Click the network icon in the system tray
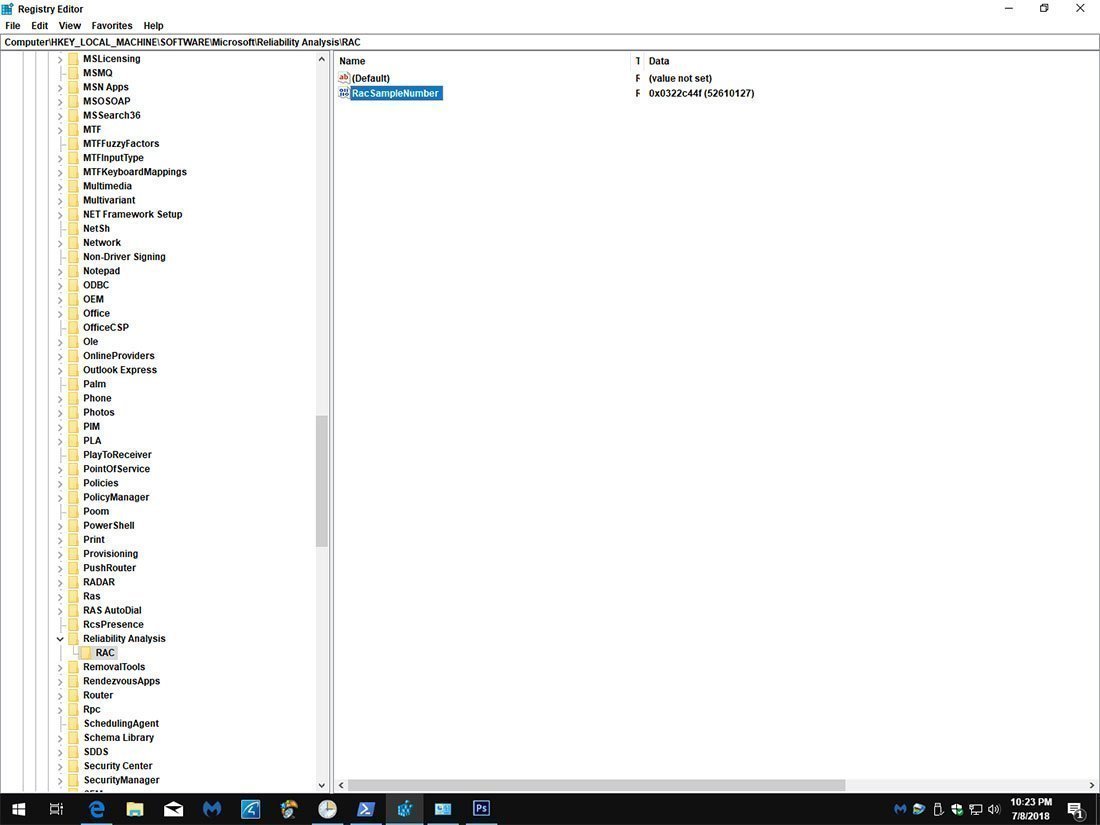The image size is (1100, 825). point(975,810)
